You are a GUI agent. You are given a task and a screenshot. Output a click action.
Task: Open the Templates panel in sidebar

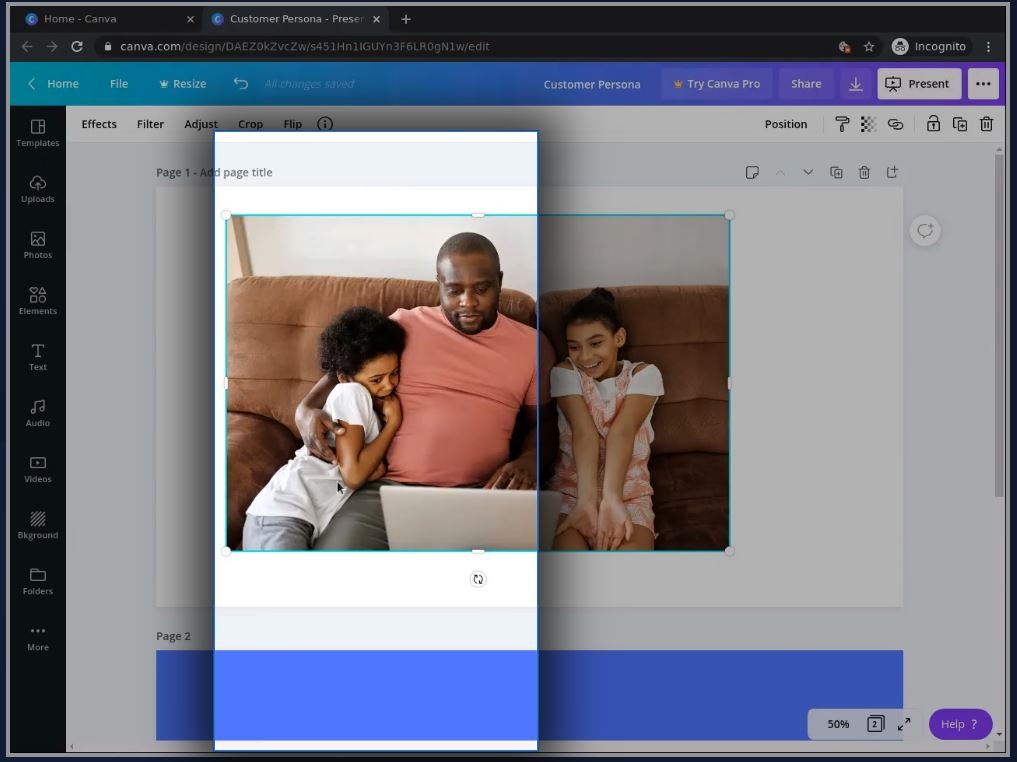click(38, 133)
